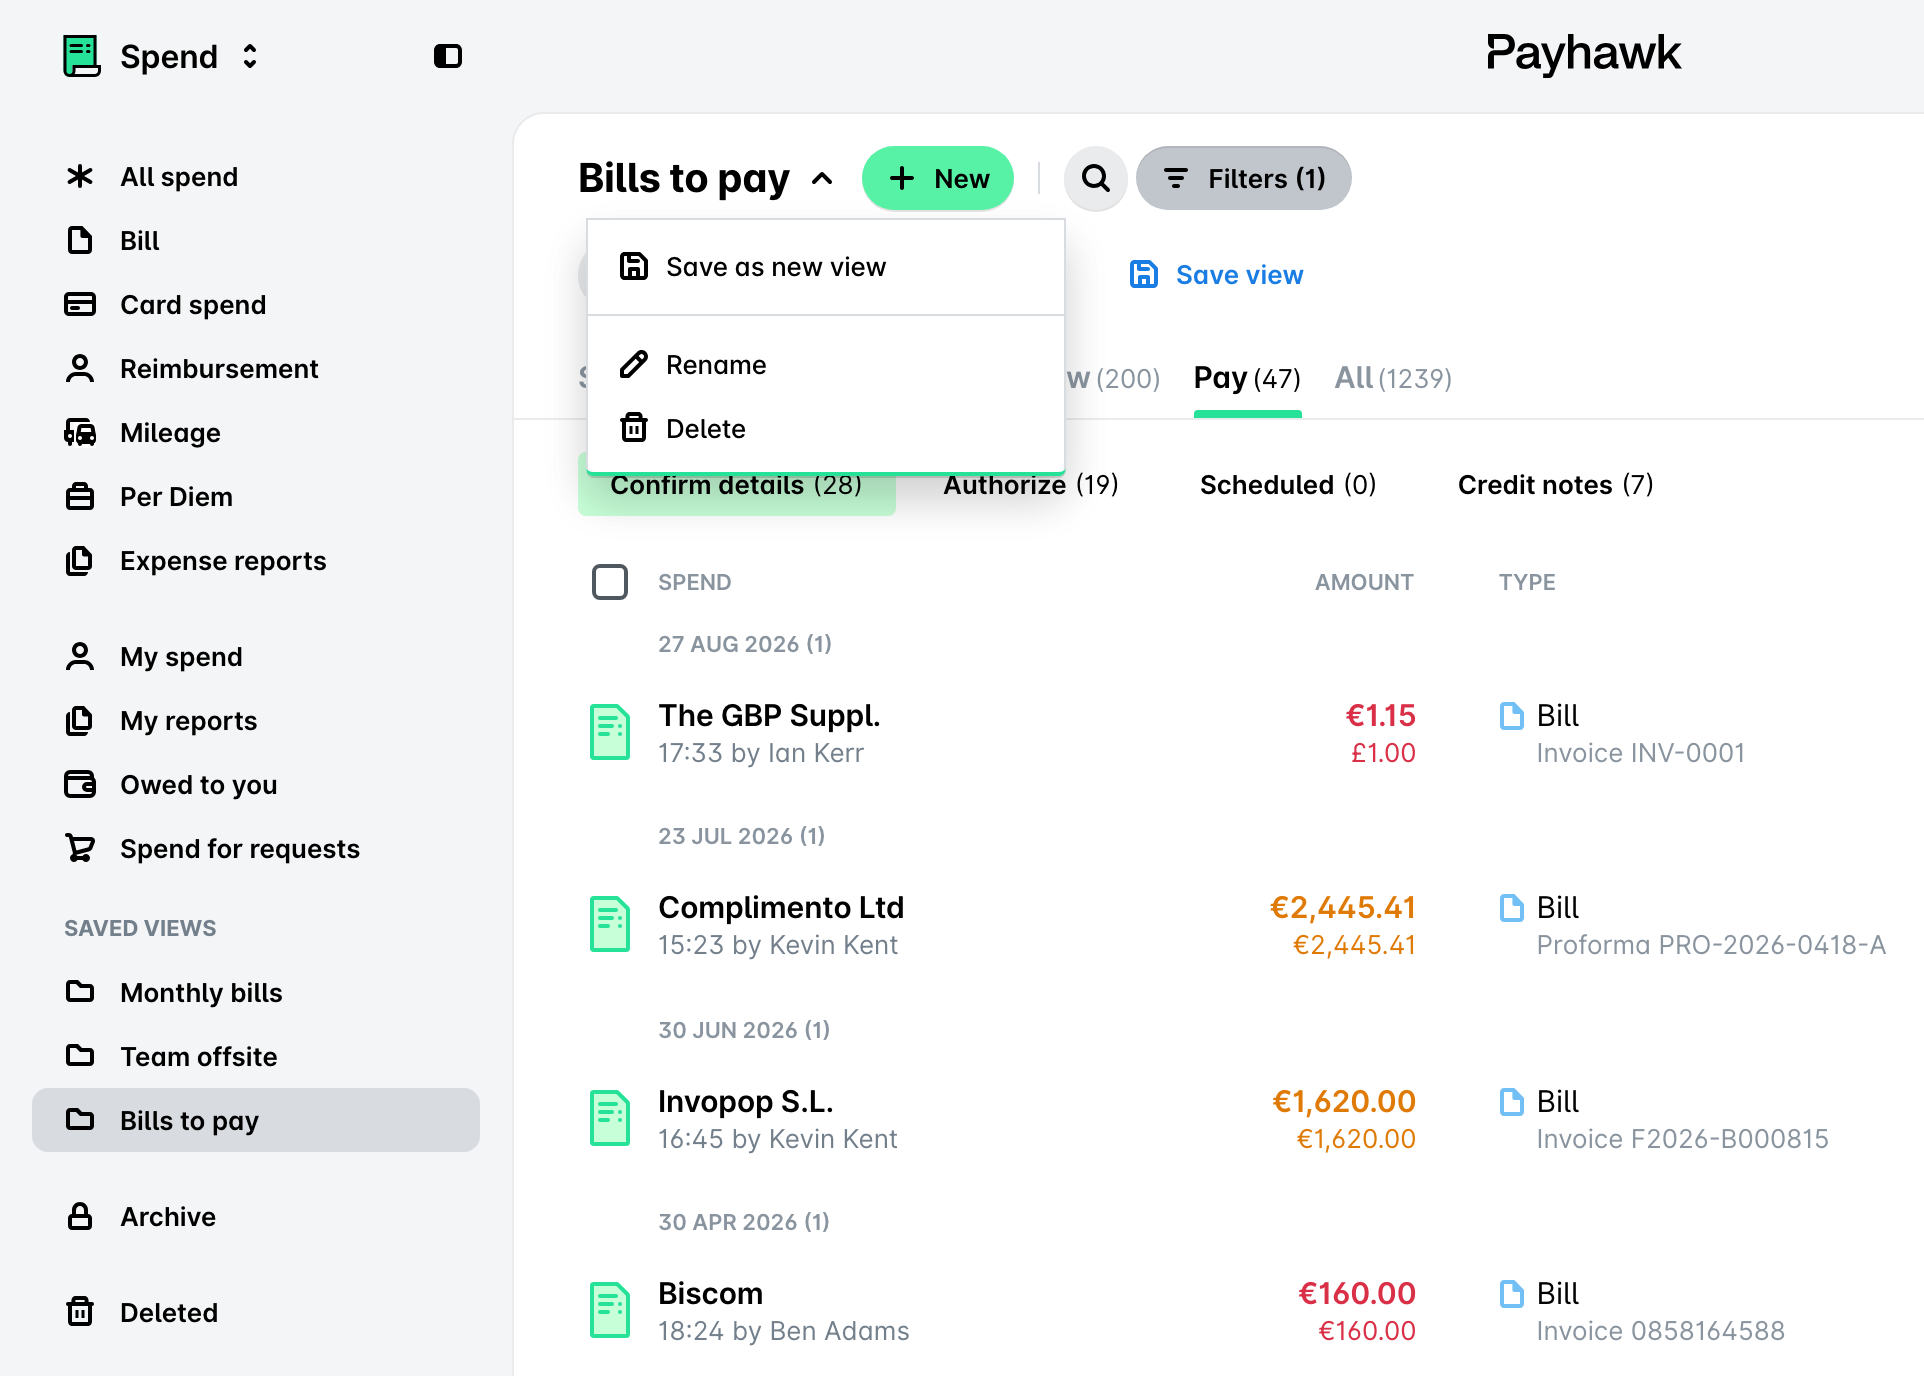The width and height of the screenshot is (1924, 1376).
Task: Click the green New button
Action: click(x=938, y=178)
